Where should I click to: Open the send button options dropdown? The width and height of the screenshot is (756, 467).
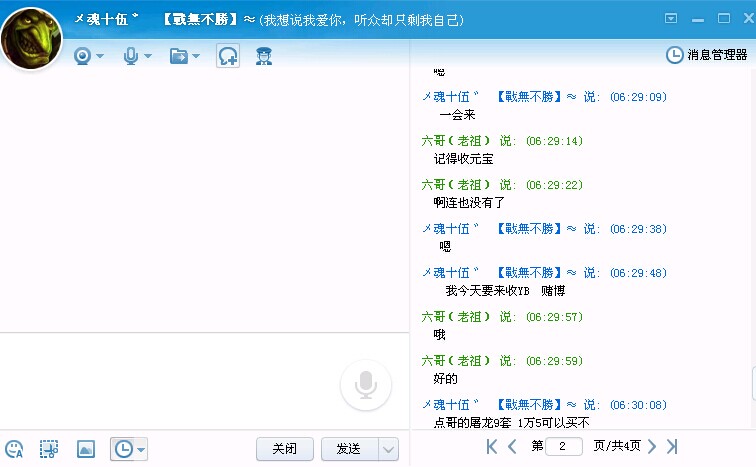tap(389, 448)
